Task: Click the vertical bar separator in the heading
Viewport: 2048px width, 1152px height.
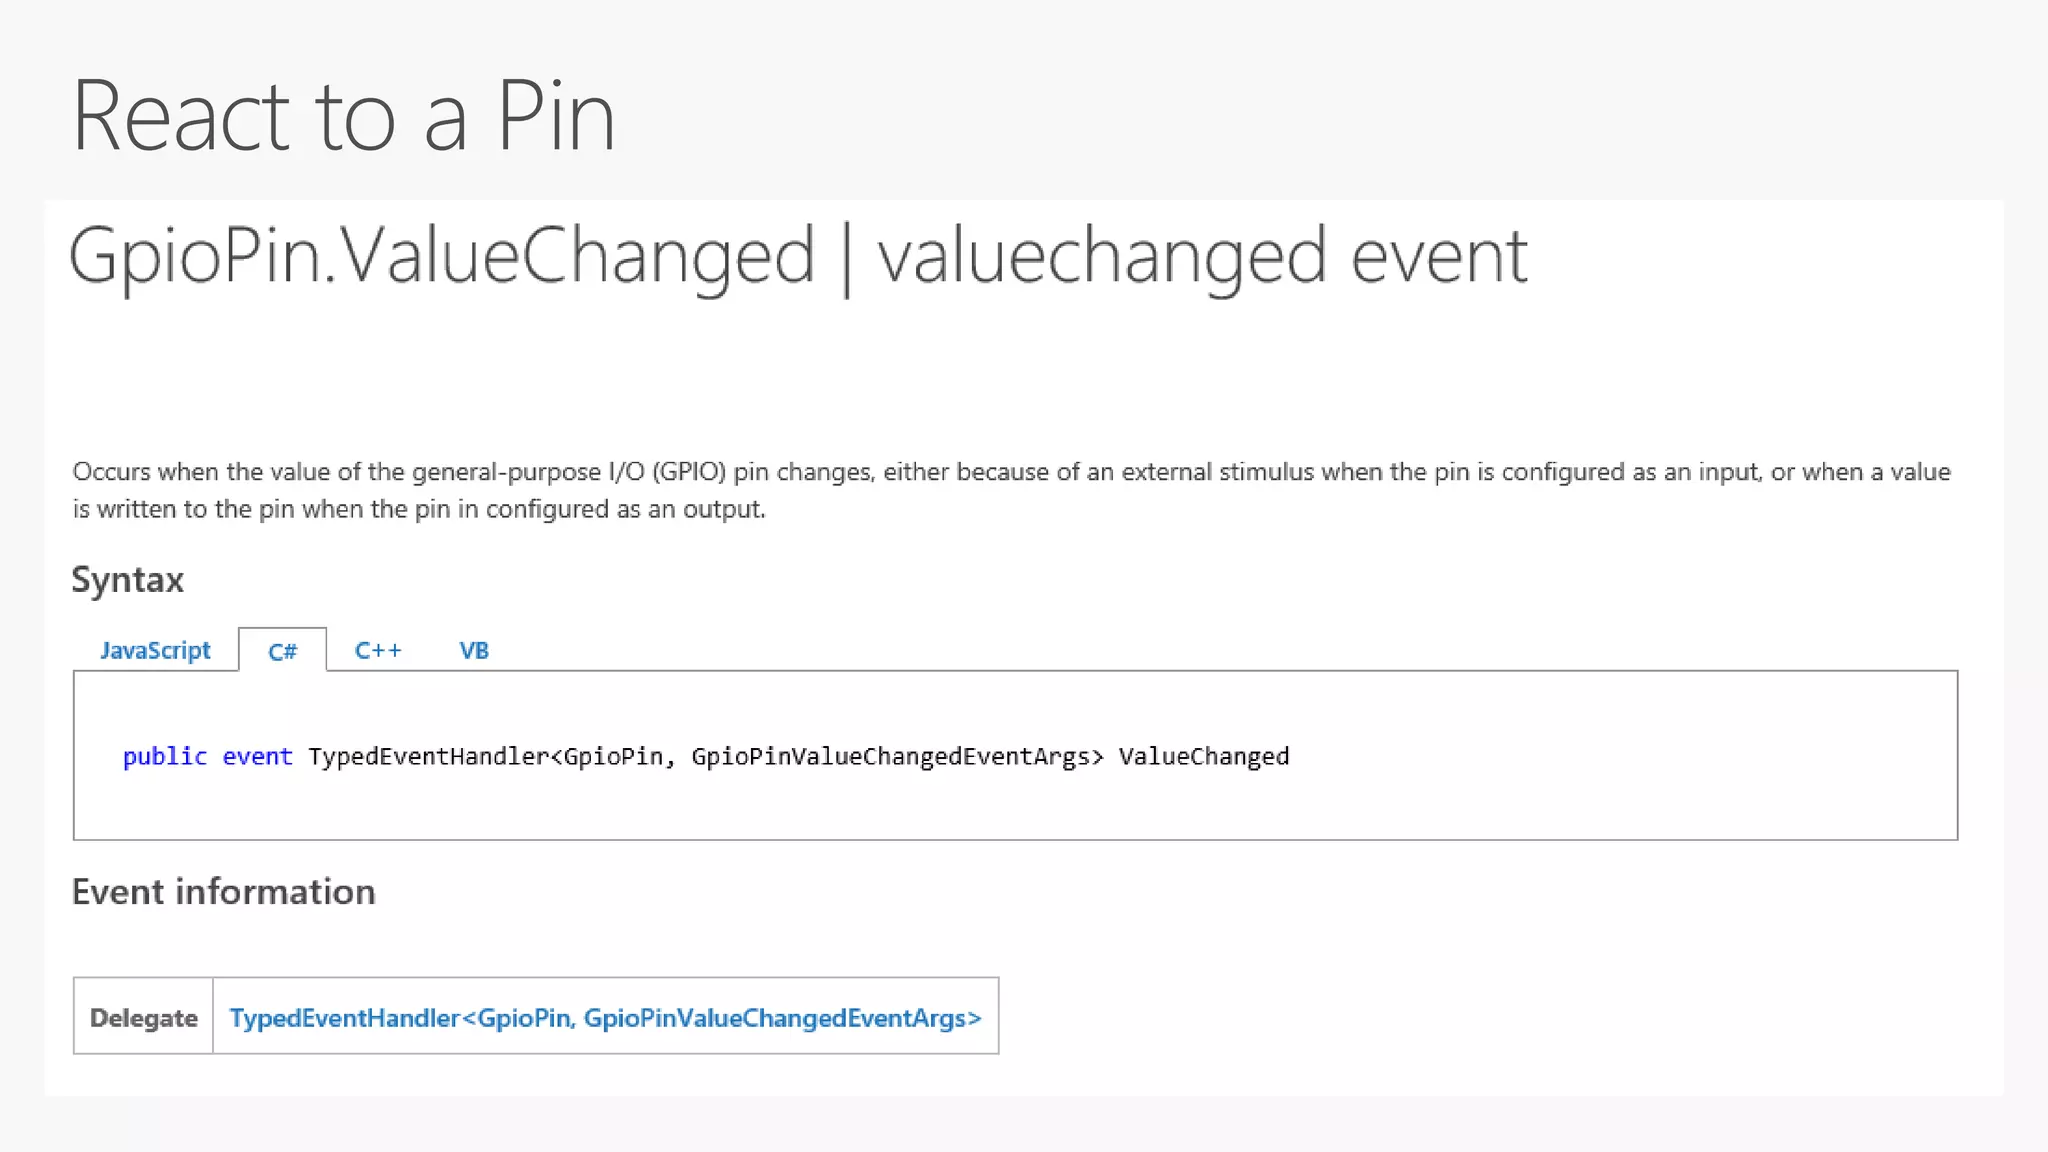Action: (847, 258)
